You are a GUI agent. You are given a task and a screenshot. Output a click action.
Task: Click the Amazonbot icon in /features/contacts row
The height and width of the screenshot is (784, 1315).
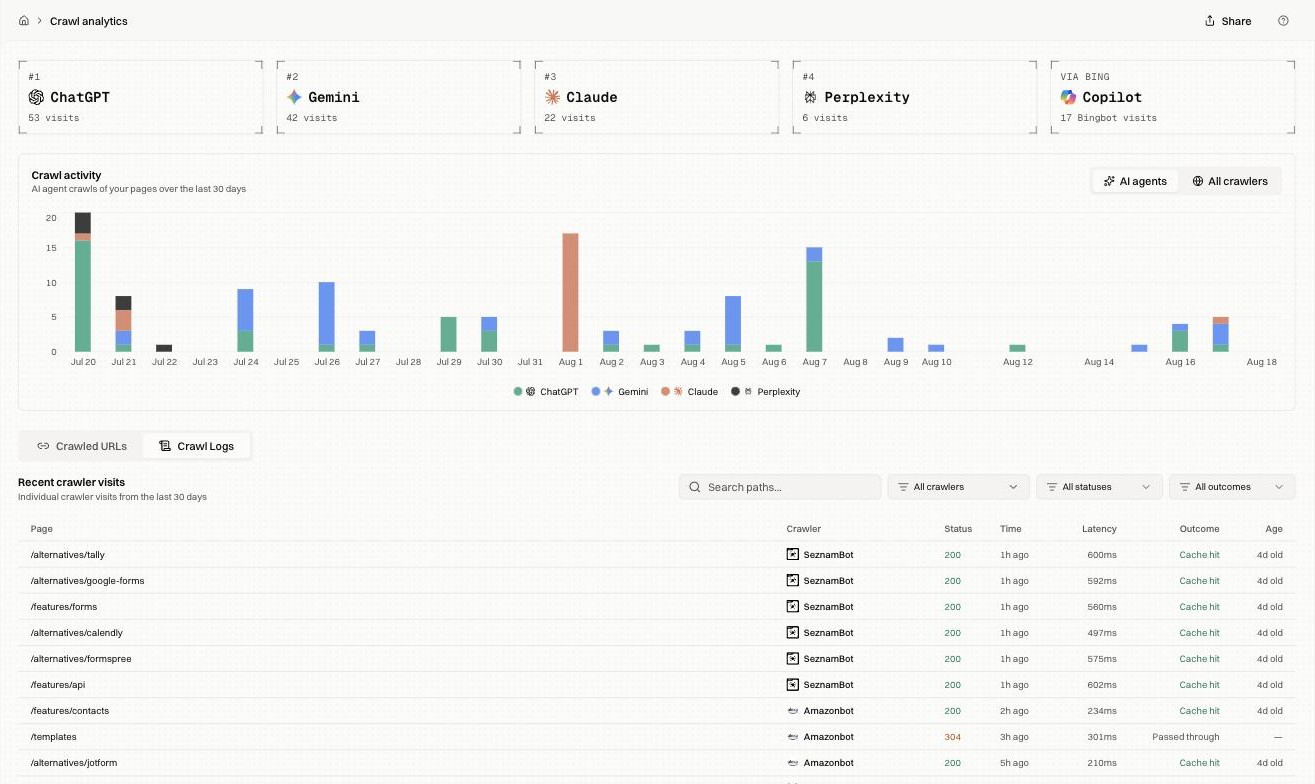point(793,711)
